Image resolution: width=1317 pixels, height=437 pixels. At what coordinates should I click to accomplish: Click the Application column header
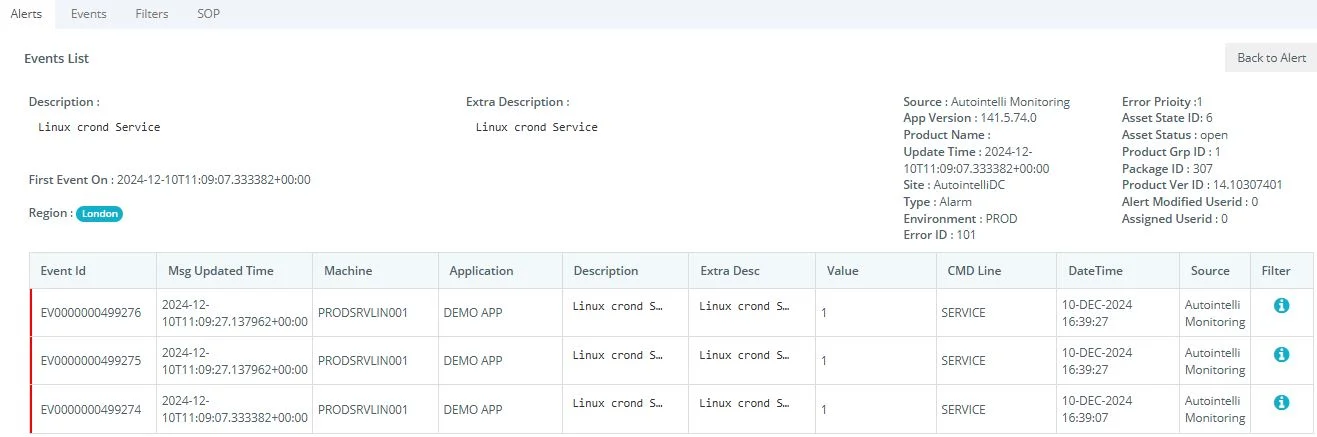pos(481,271)
